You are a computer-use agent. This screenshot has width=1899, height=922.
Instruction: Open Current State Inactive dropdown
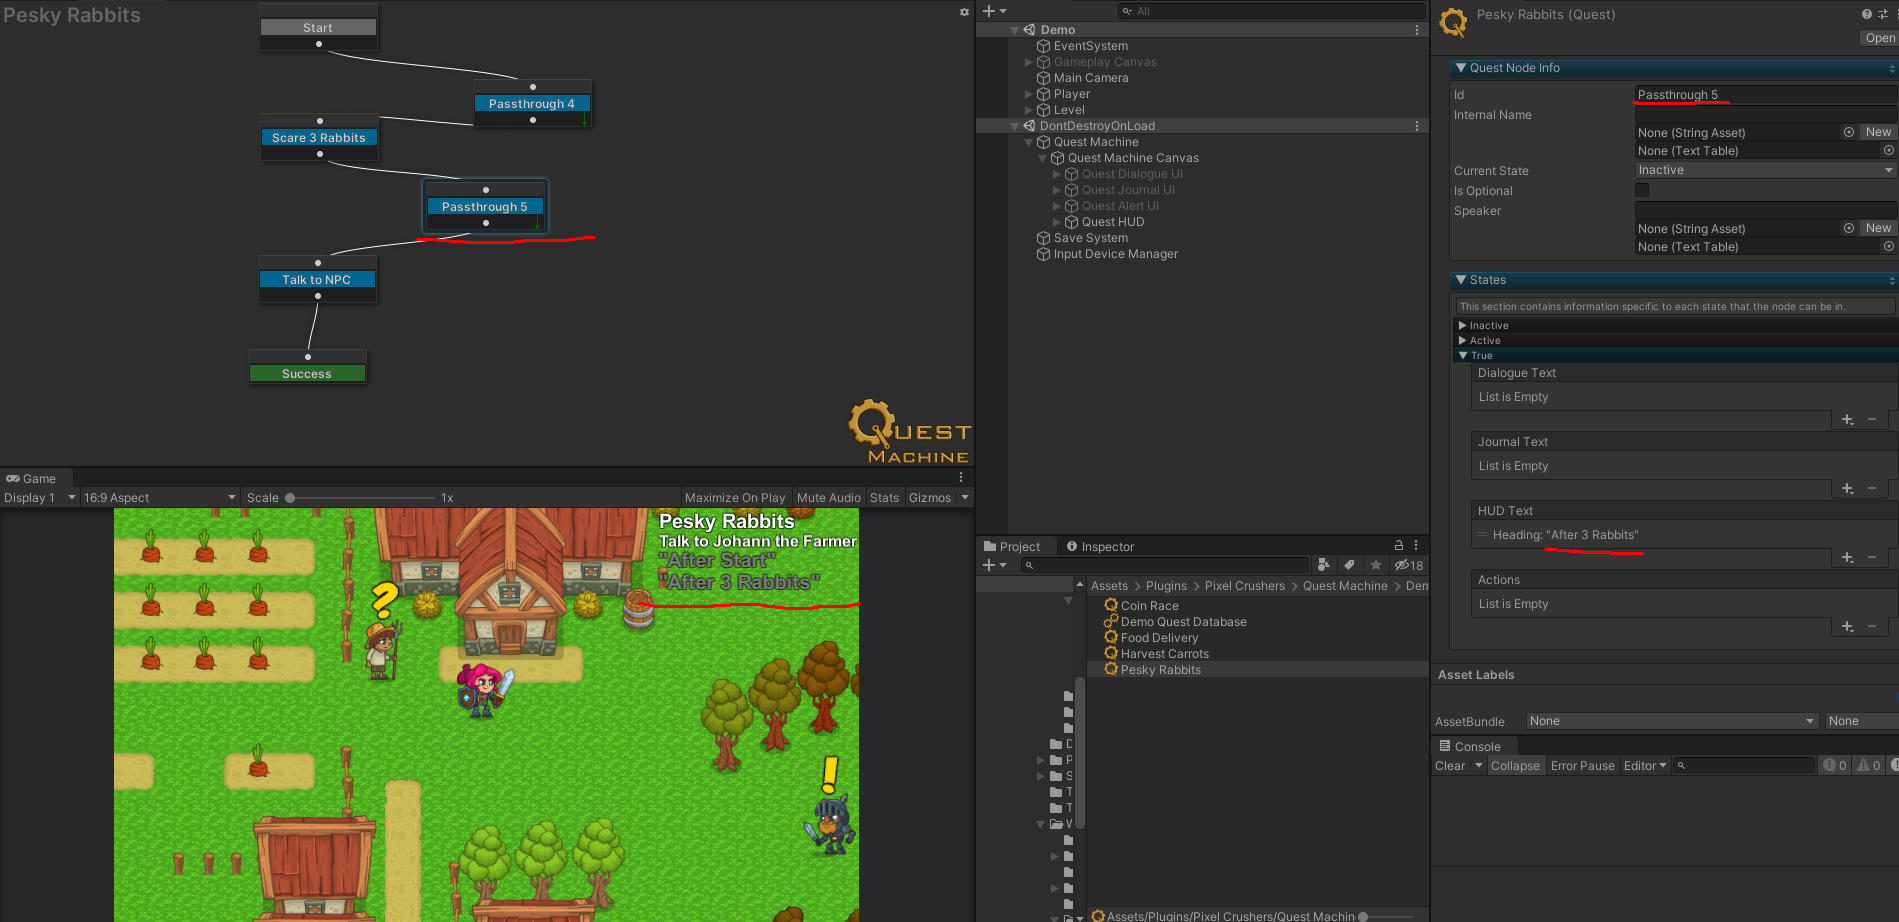point(1765,171)
